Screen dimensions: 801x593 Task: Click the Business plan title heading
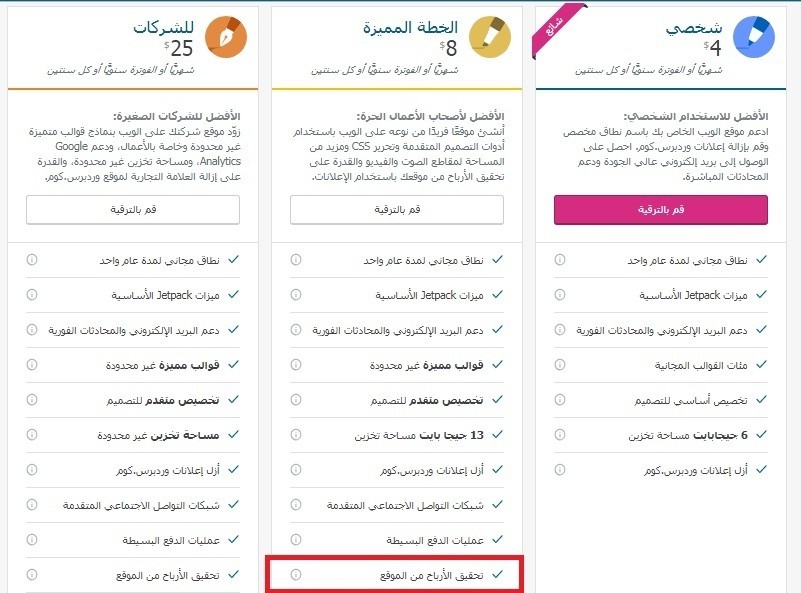coord(165,28)
